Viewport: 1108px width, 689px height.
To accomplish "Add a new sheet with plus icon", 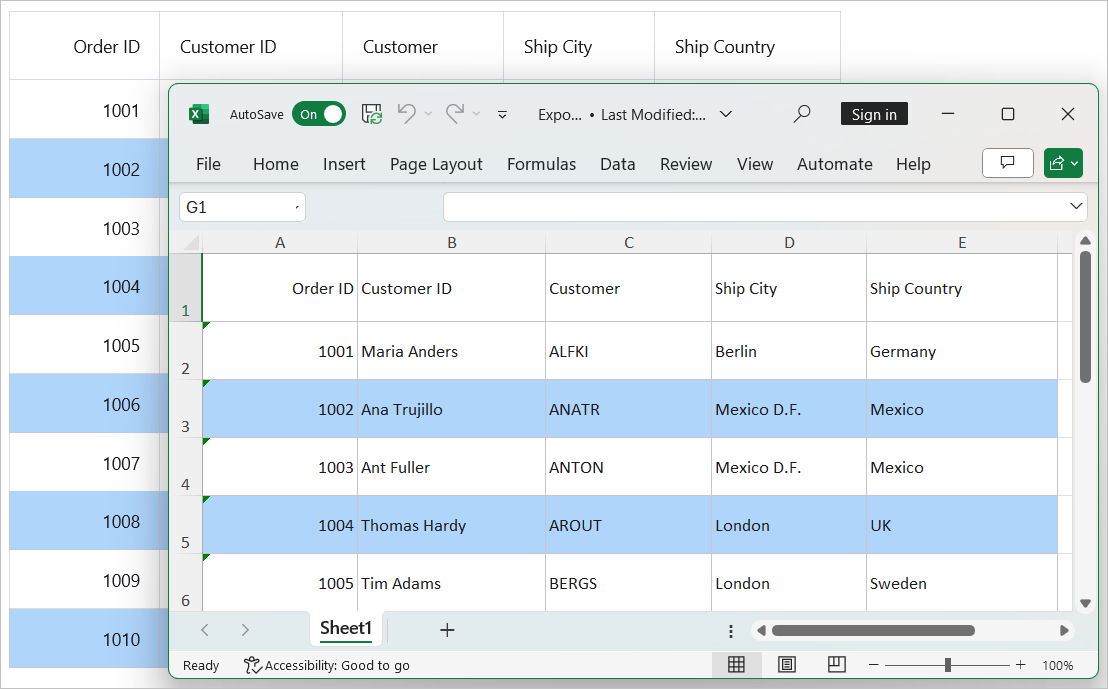I will pyautogui.click(x=447, y=630).
